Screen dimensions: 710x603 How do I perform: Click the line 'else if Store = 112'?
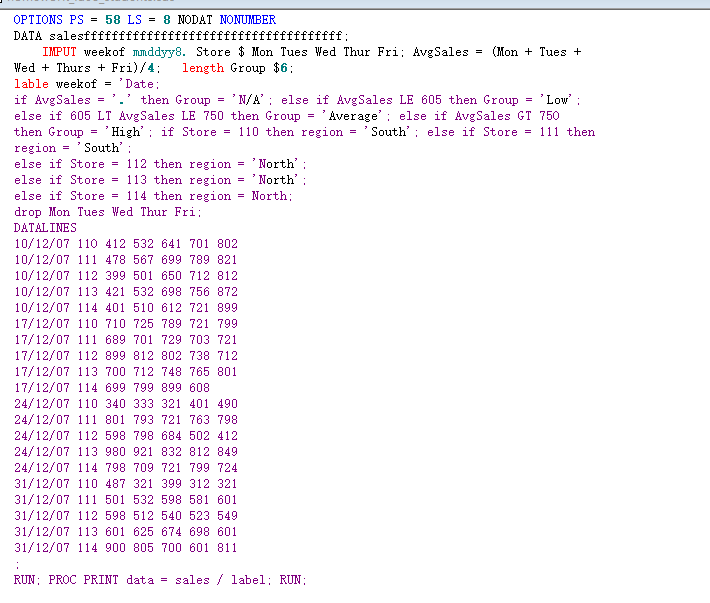point(160,164)
